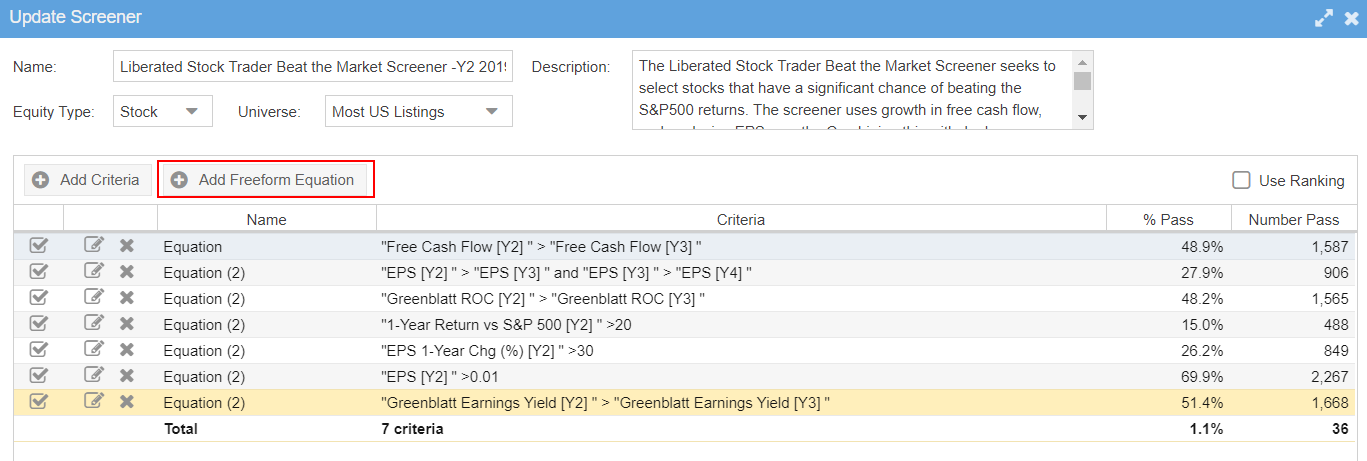
Task: Open the Universe dropdown
Action: click(419, 112)
